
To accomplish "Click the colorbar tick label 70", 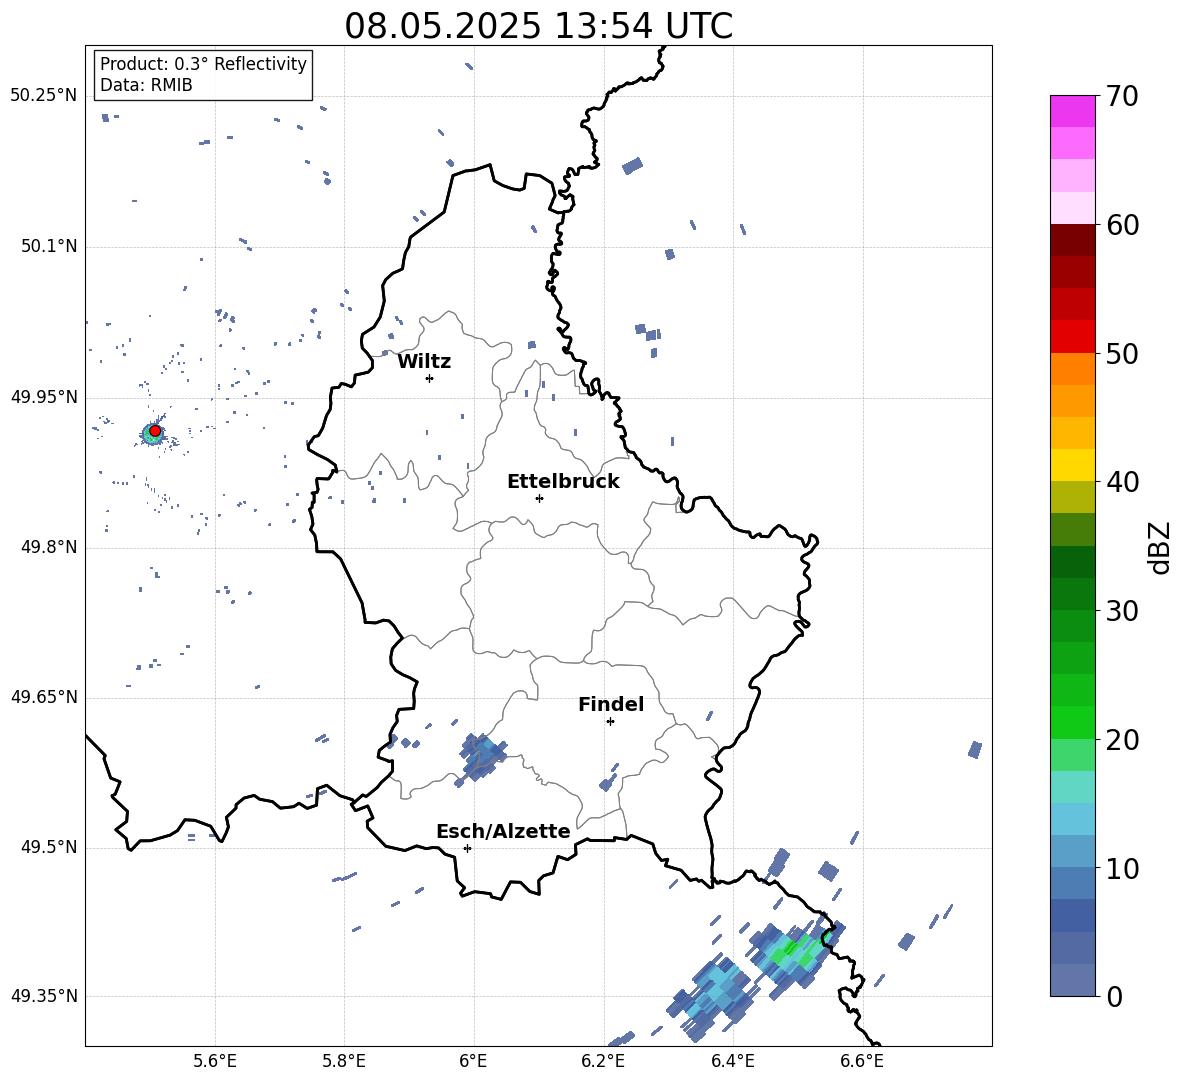I will click(1121, 96).
